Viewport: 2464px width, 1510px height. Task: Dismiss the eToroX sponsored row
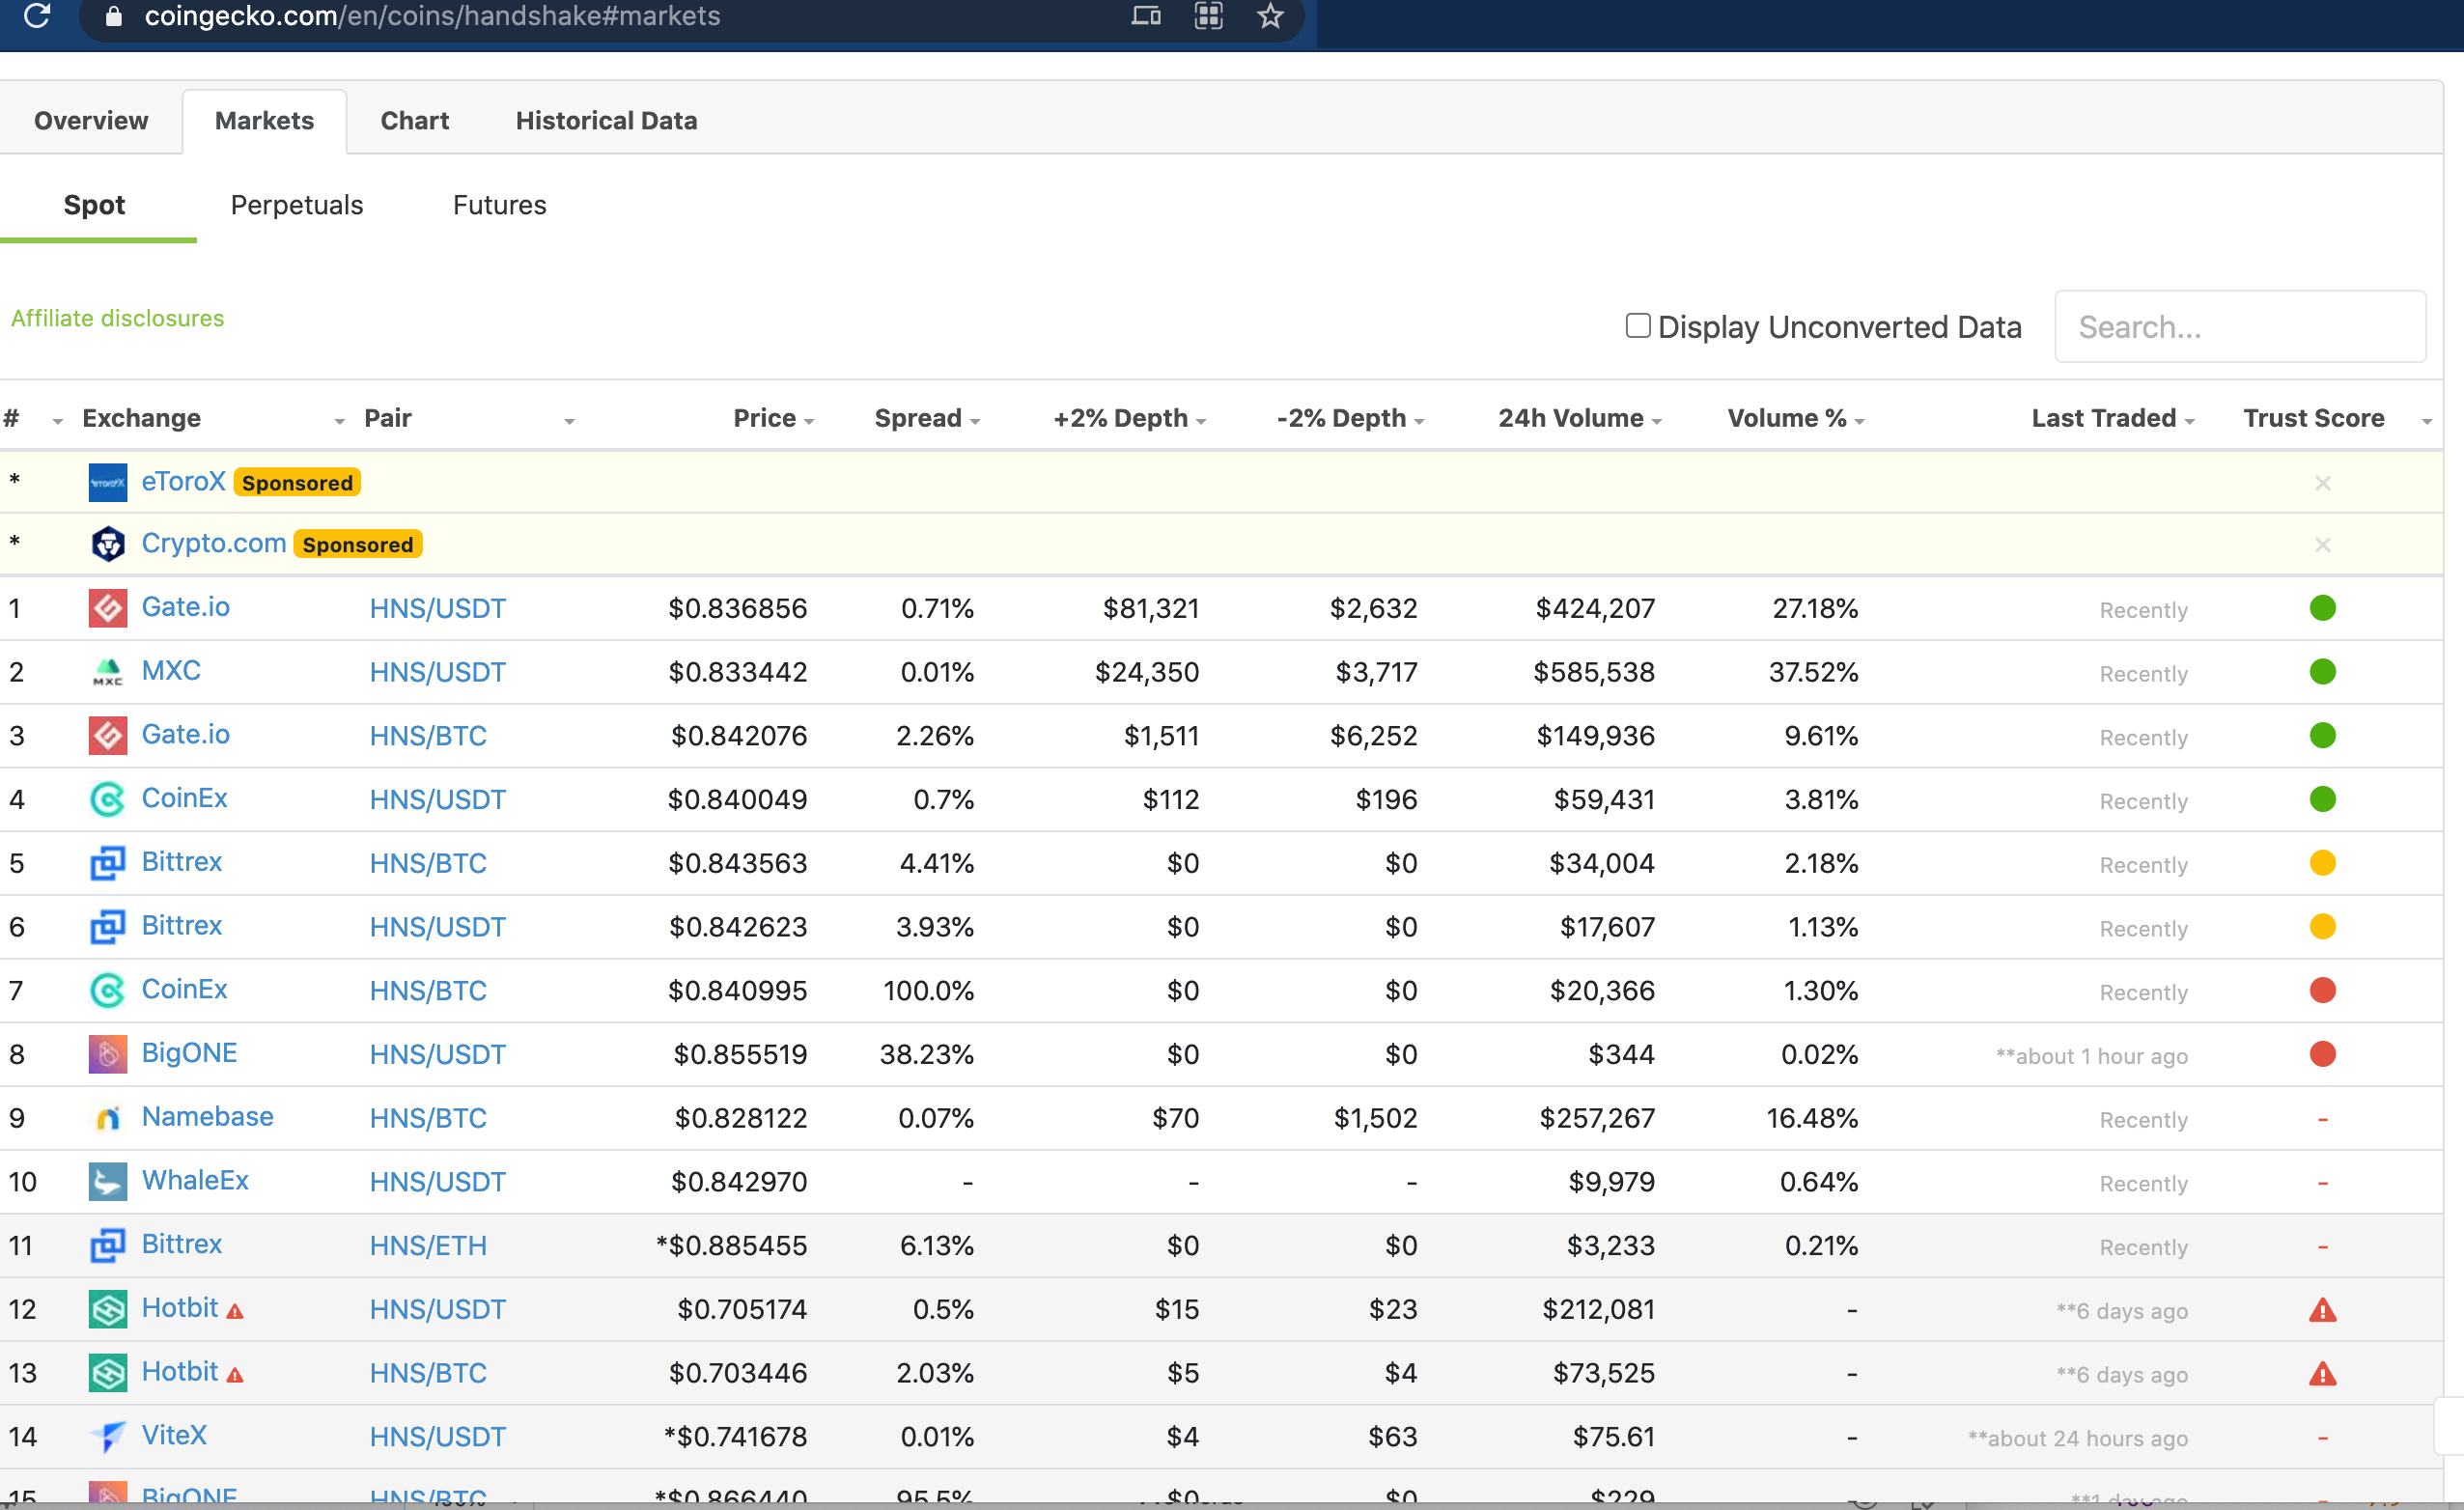tap(2322, 483)
